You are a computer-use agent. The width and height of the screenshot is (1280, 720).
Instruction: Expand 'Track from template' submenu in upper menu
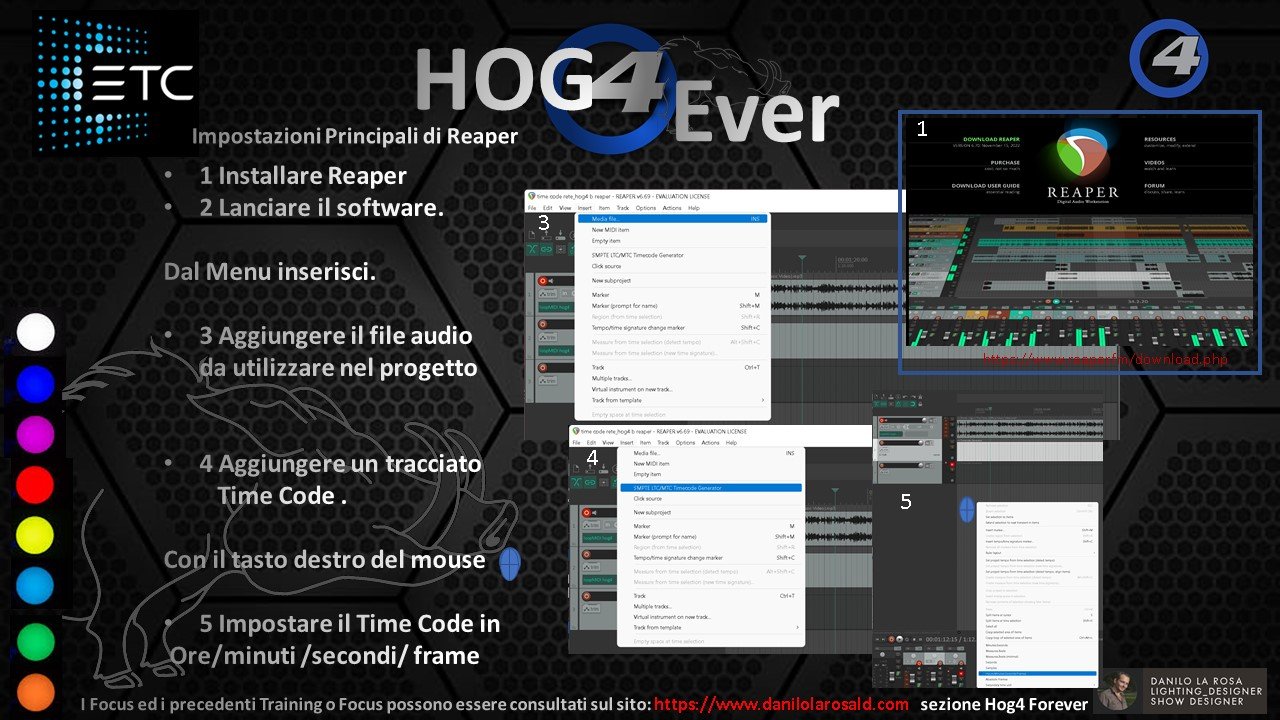[673, 400]
